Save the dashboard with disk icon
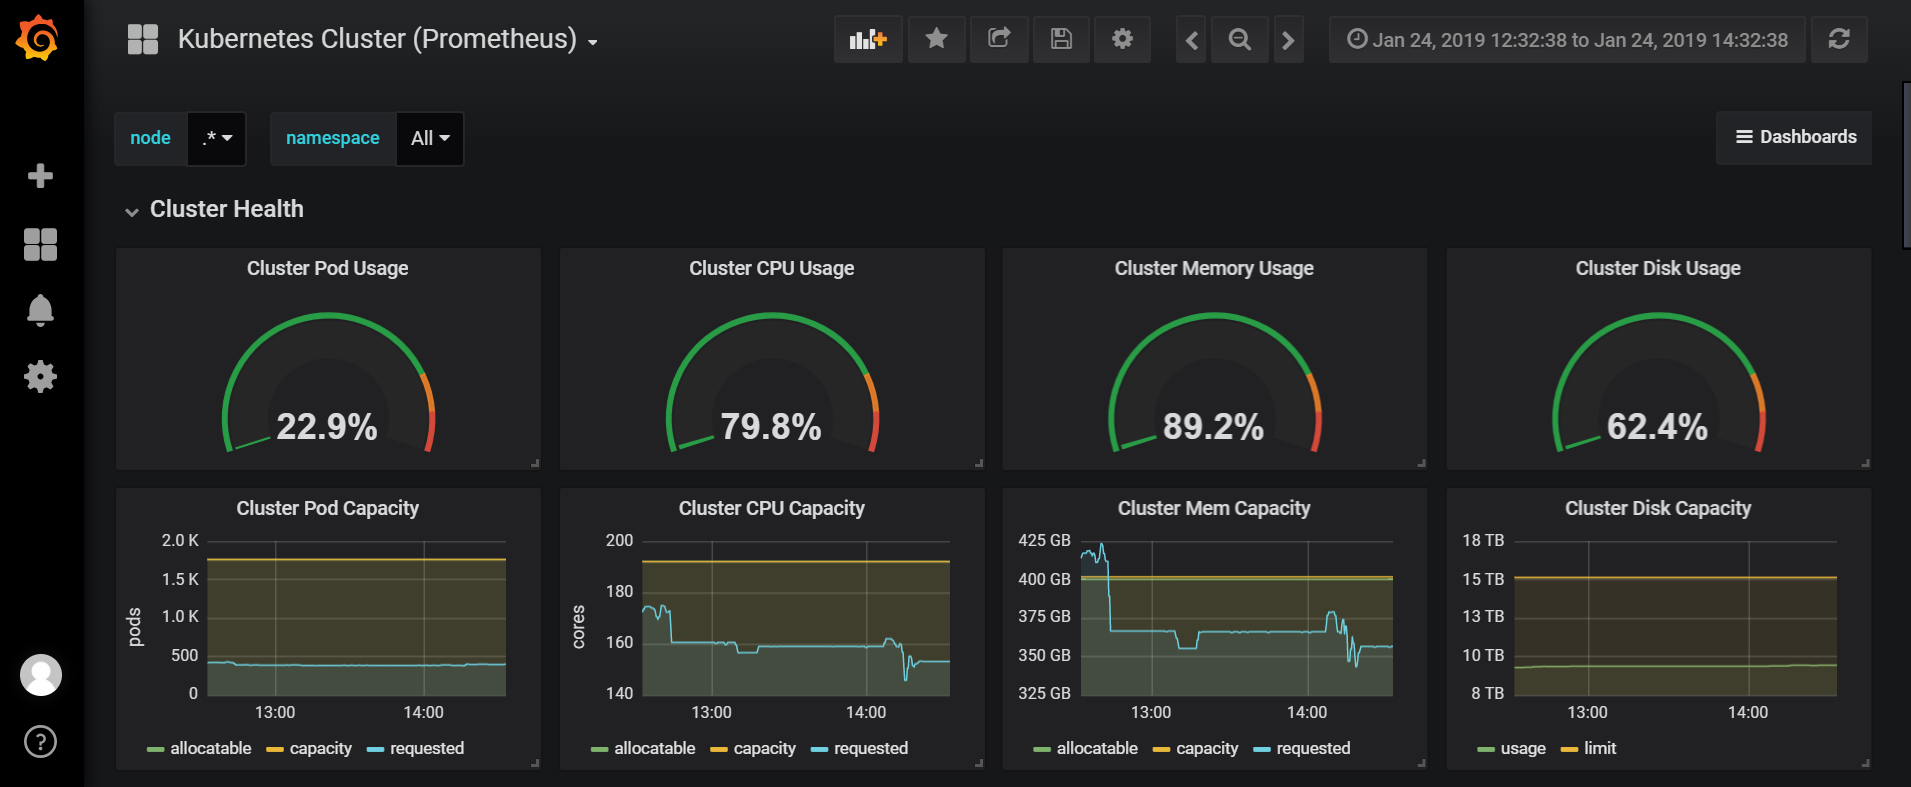 click(x=1061, y=40)
